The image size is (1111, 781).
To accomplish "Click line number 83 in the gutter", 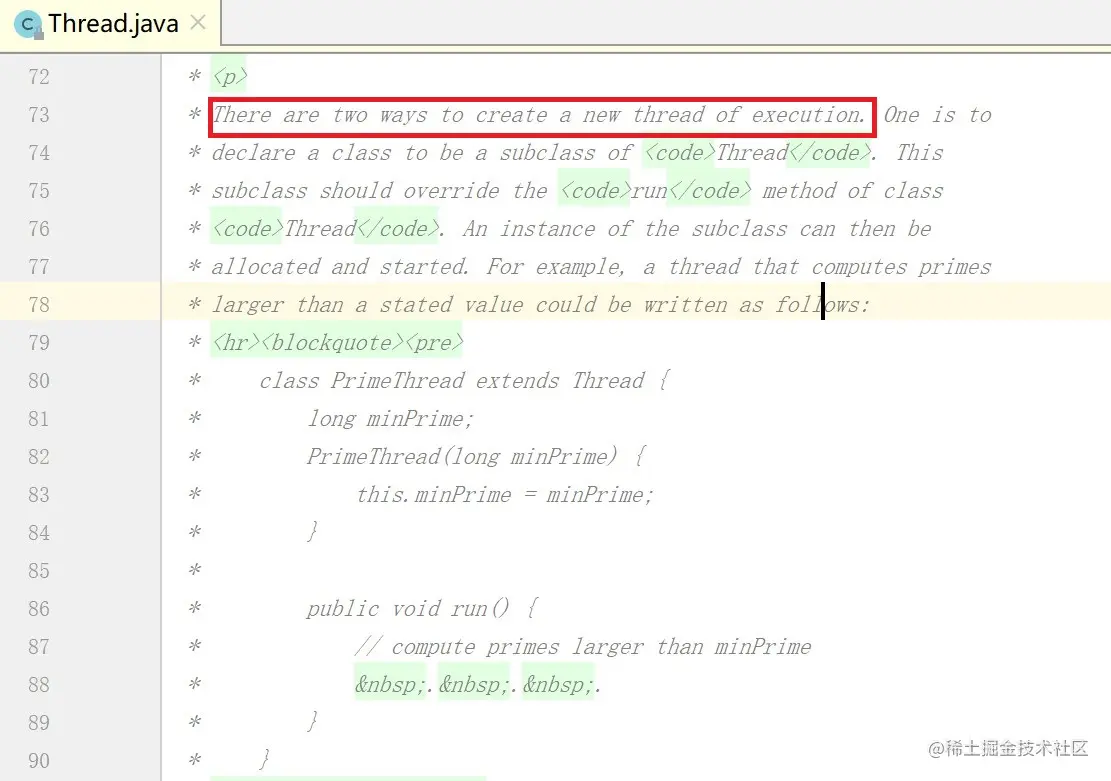I will (x=39, y=495).
